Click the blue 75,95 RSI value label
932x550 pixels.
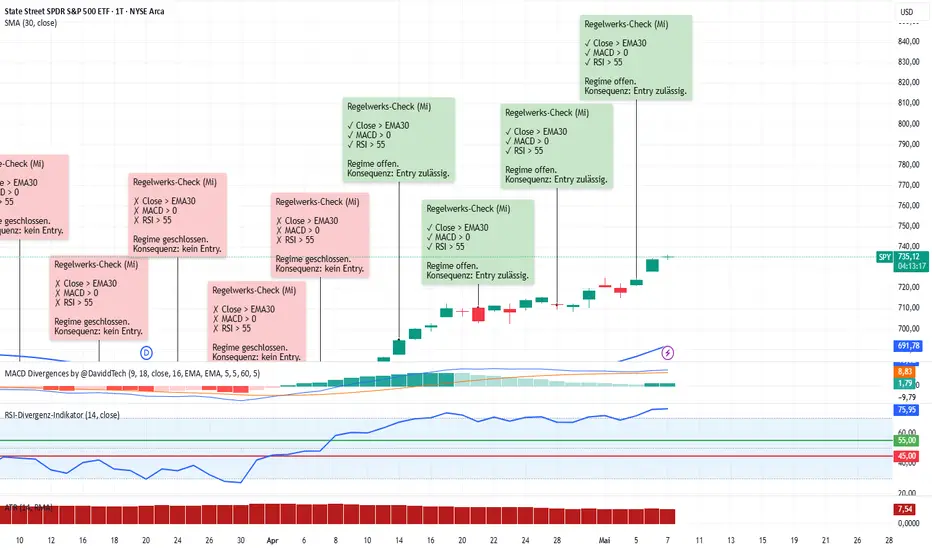pos(906,410)
